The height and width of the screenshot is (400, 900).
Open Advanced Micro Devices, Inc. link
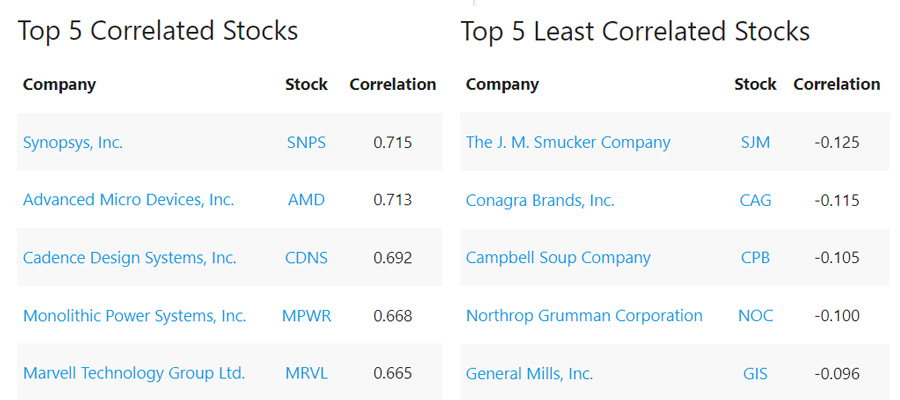(128, 200)
